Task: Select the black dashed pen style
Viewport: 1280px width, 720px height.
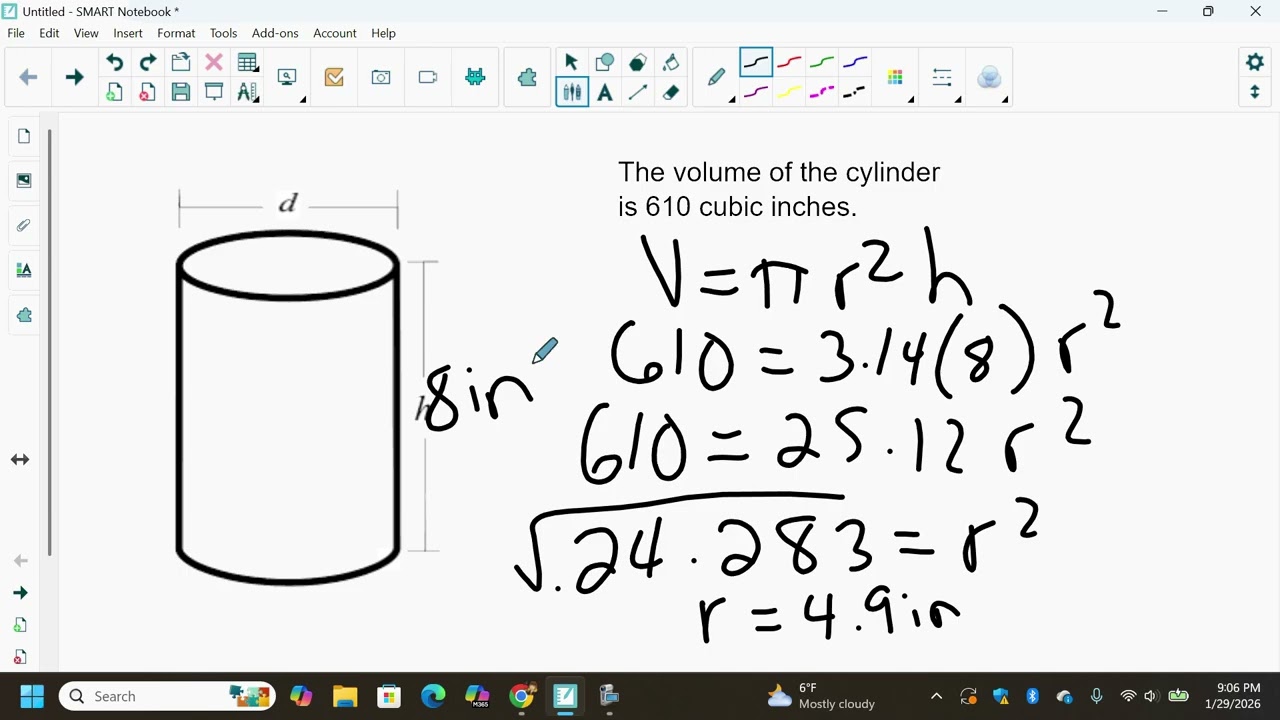Action: coord(855,93)
